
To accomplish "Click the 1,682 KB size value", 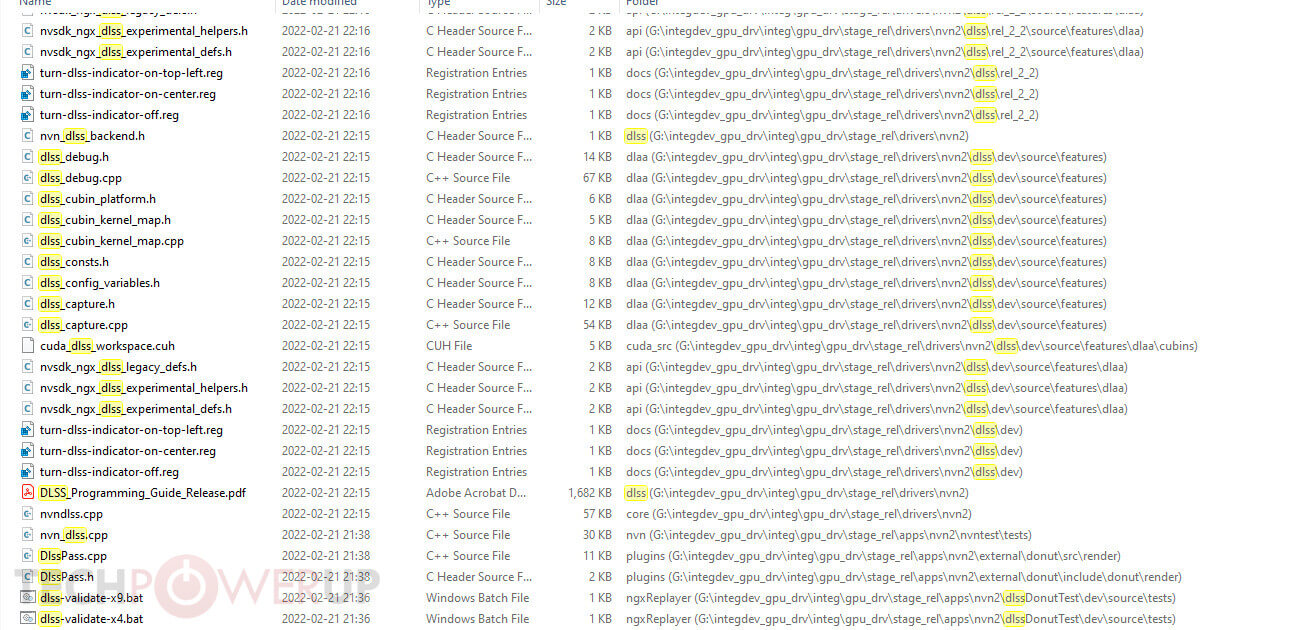I will pos(588,493).
